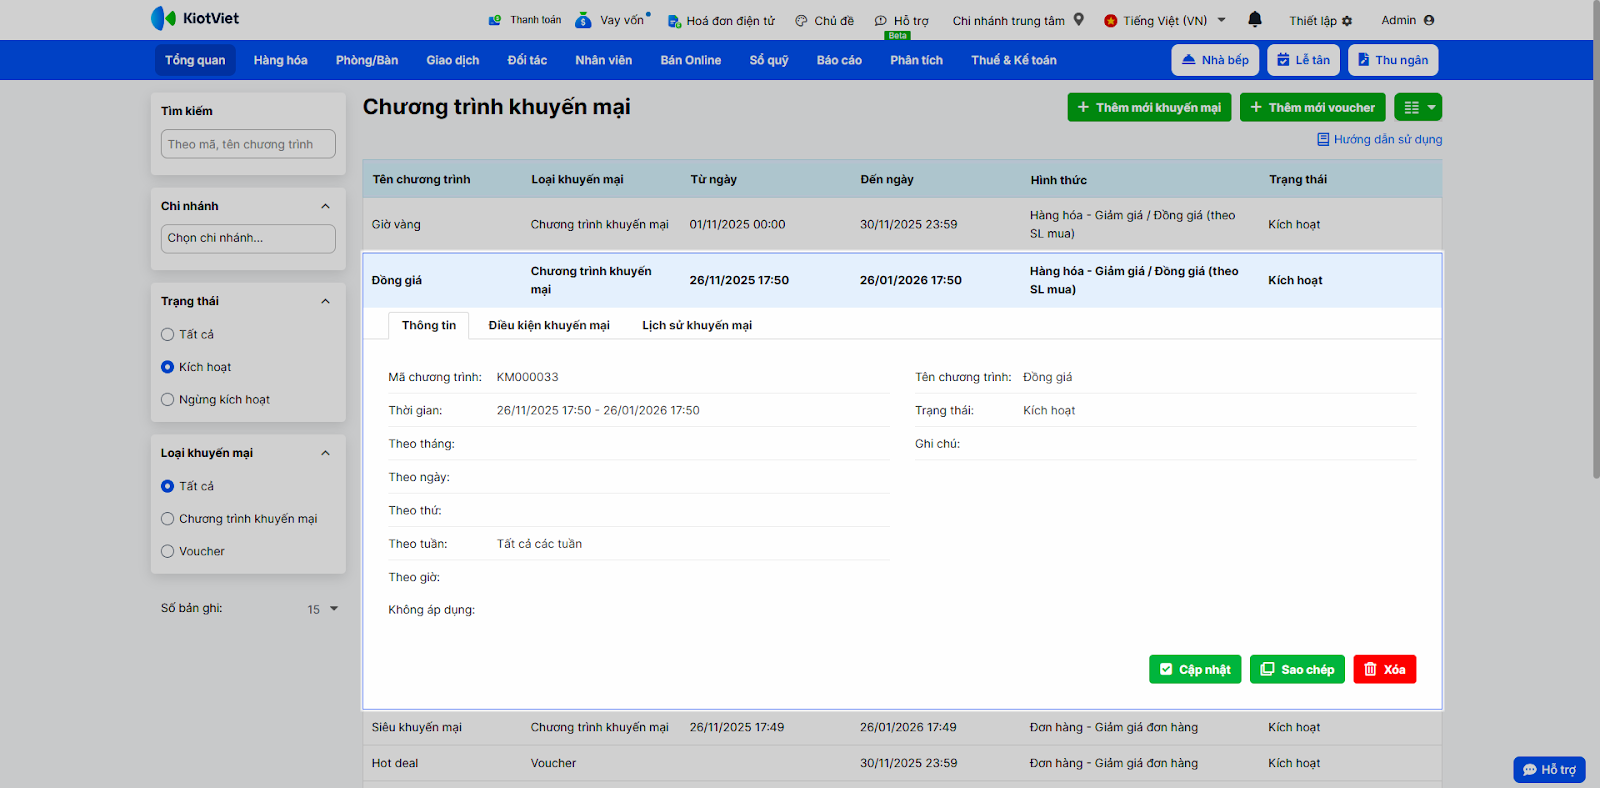Open the Hỗ trợ chat bubble
Viewport: 1600px width, 788px height.
click(x=1549, y=769)
